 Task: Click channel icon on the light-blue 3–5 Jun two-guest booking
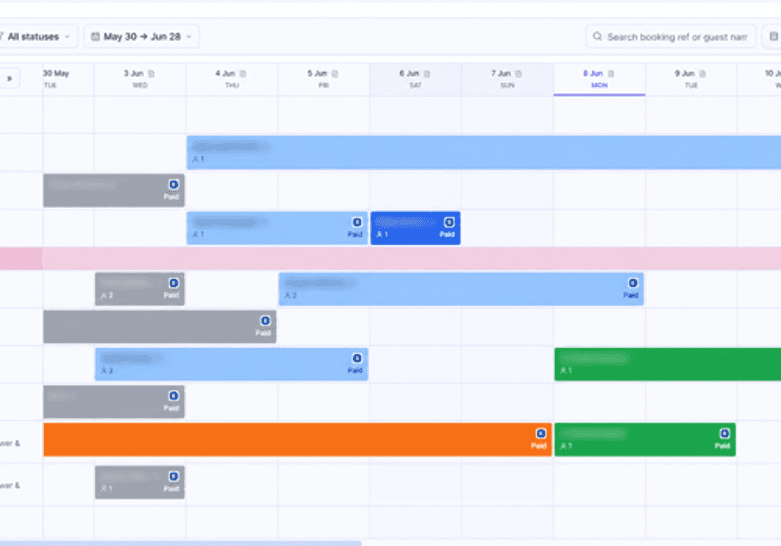pyautogui.click(x=357, y=358)
